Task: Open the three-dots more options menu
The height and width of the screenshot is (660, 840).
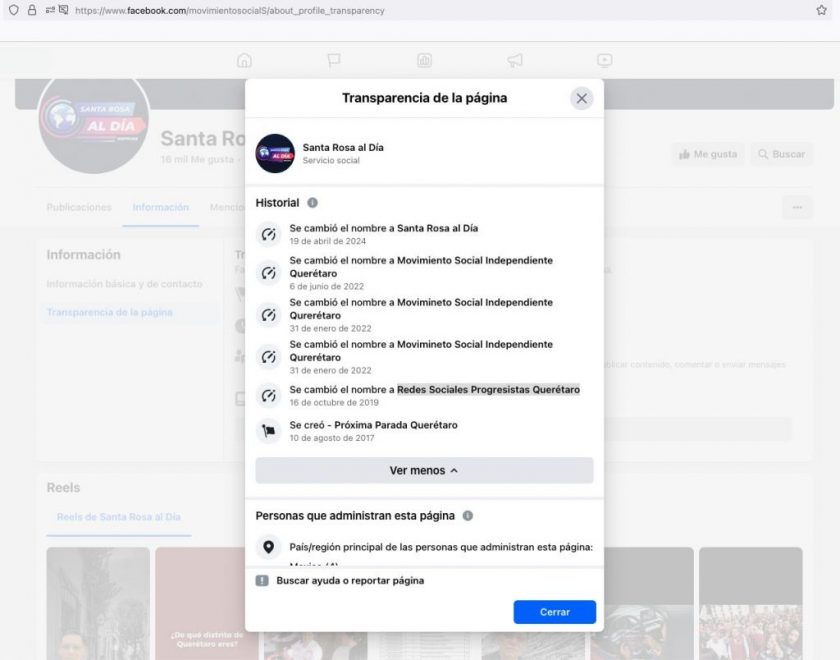Action: coord(796,208)
